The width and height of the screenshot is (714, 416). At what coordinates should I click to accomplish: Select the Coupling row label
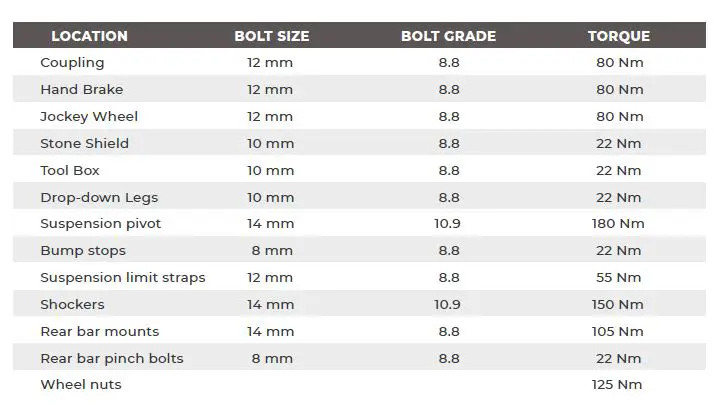coord(72,62)
